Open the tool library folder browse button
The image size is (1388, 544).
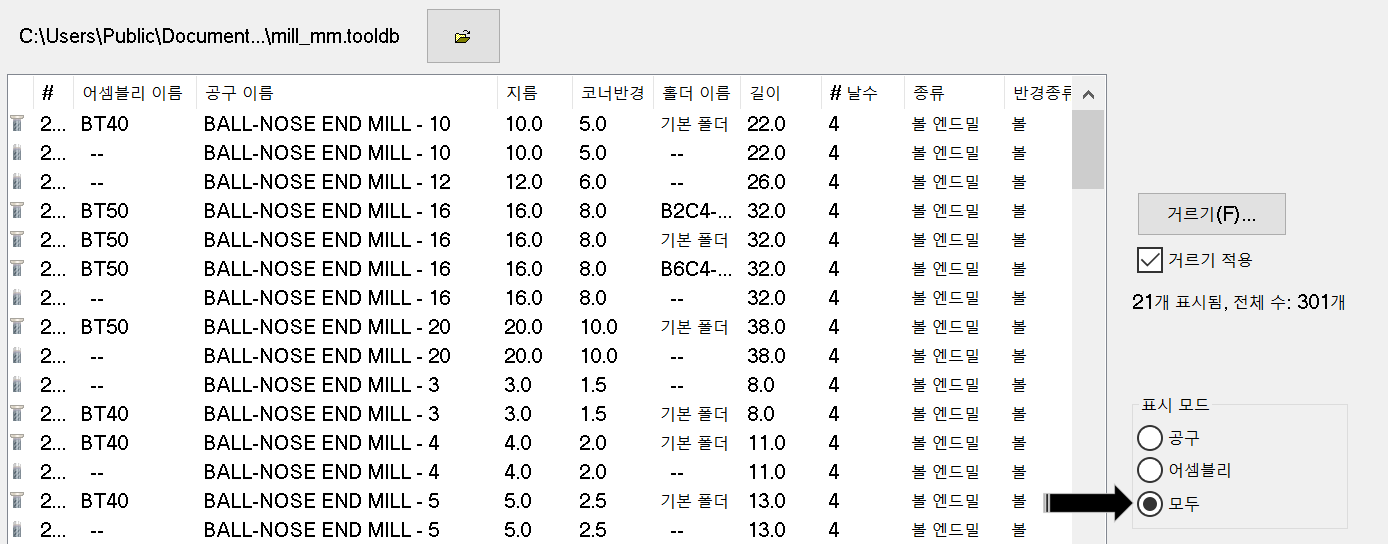pyautogui.click(x=463, y=36)
